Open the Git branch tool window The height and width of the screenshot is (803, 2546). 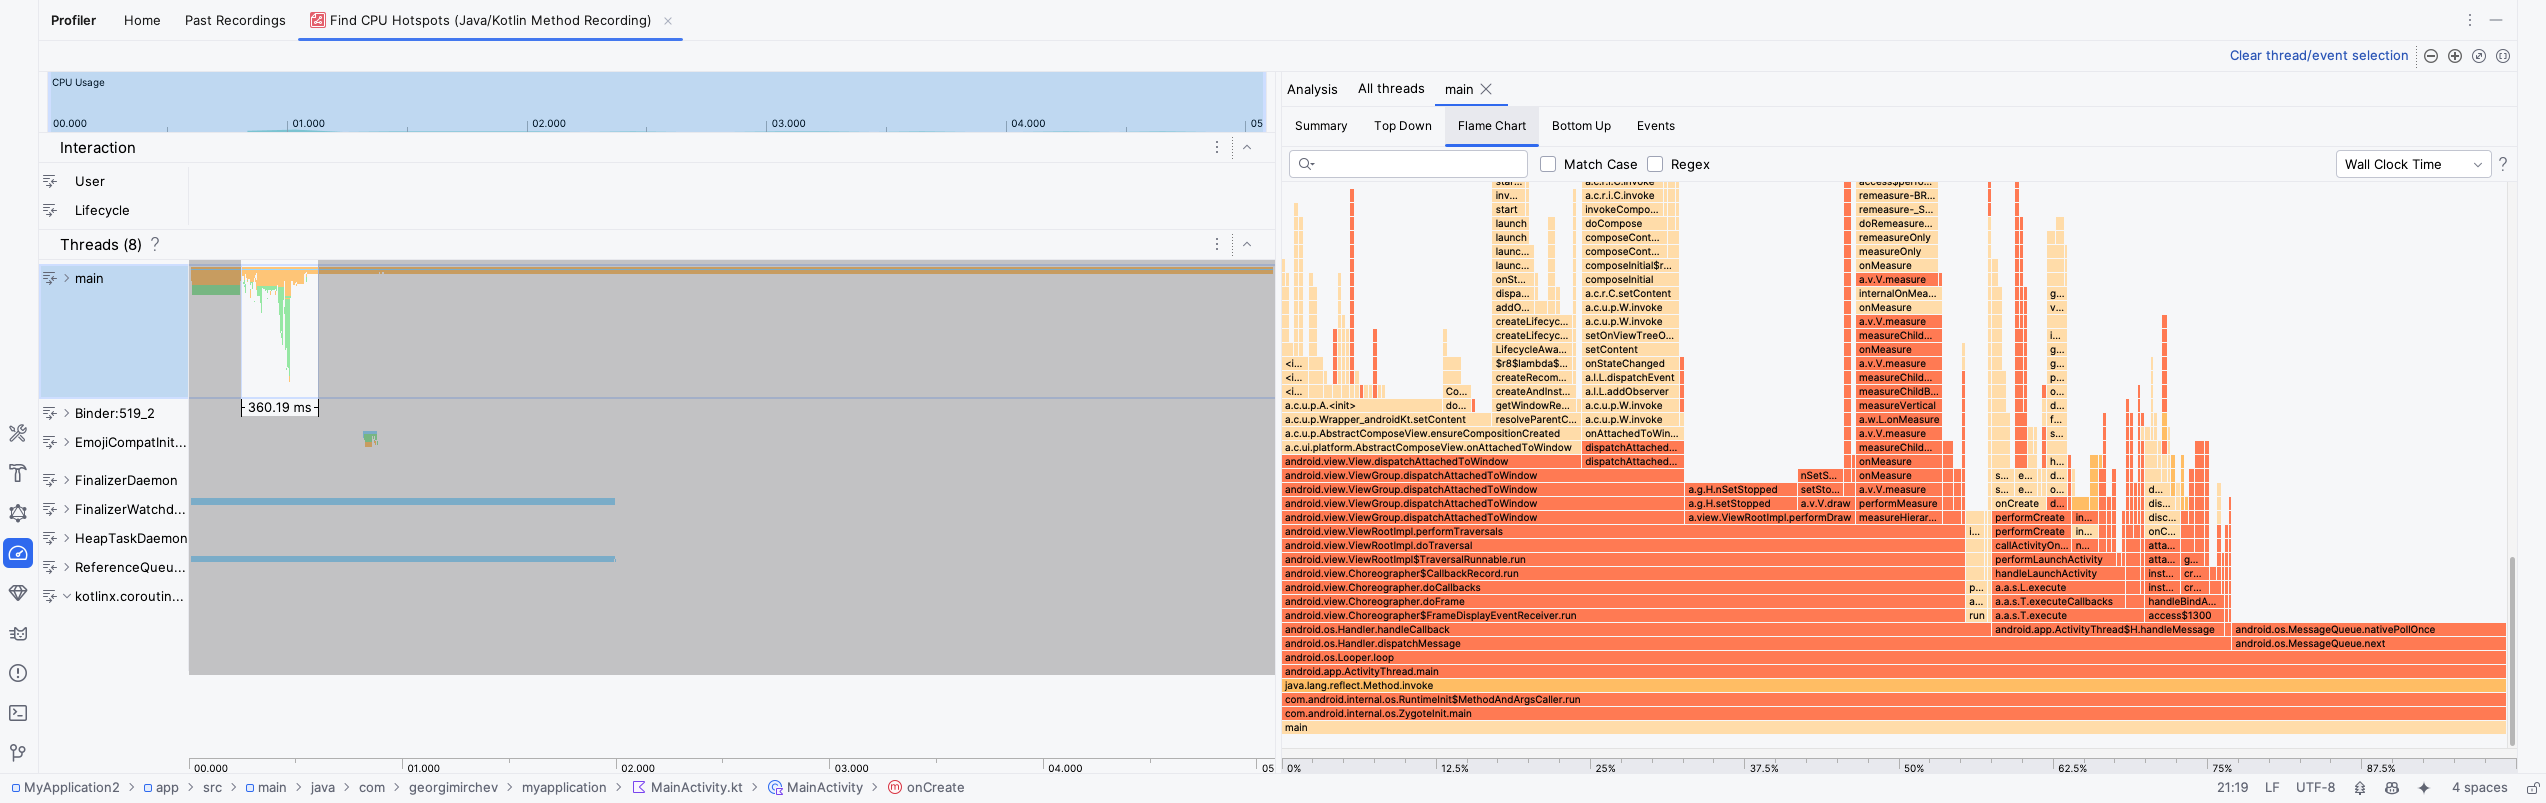[x=18, y=753]
